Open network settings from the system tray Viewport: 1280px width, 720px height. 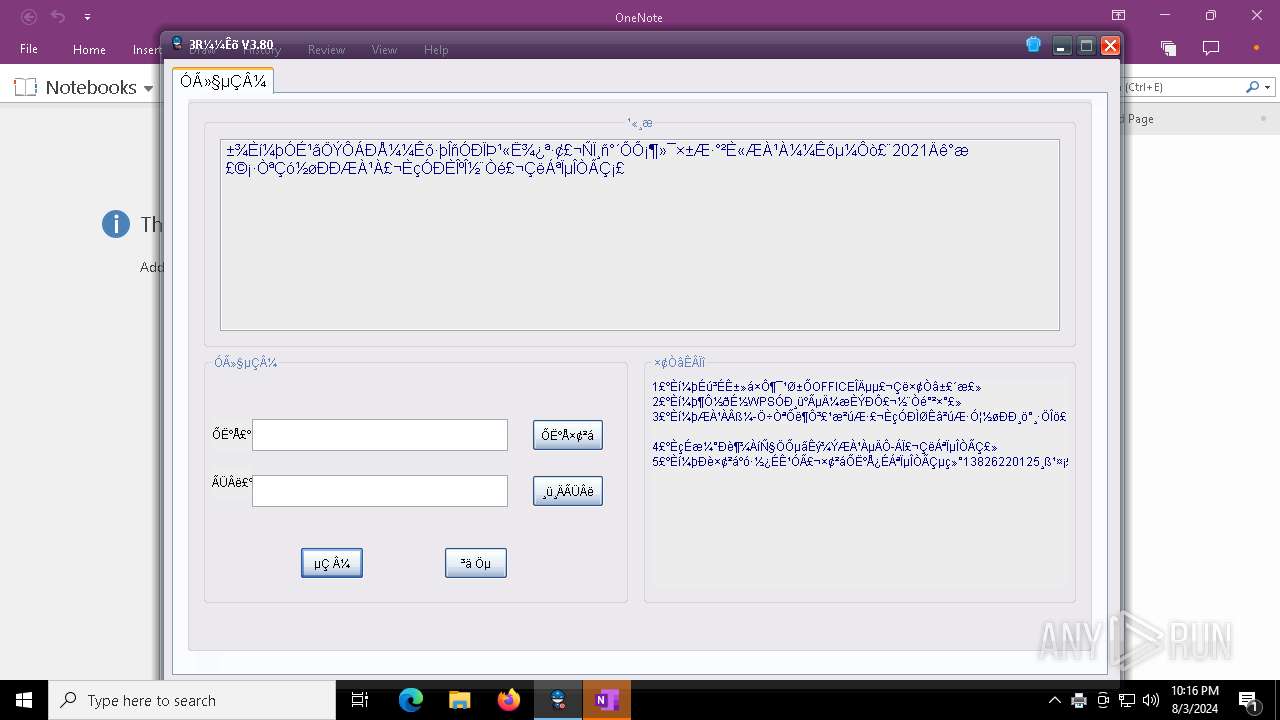[1127, 700]
